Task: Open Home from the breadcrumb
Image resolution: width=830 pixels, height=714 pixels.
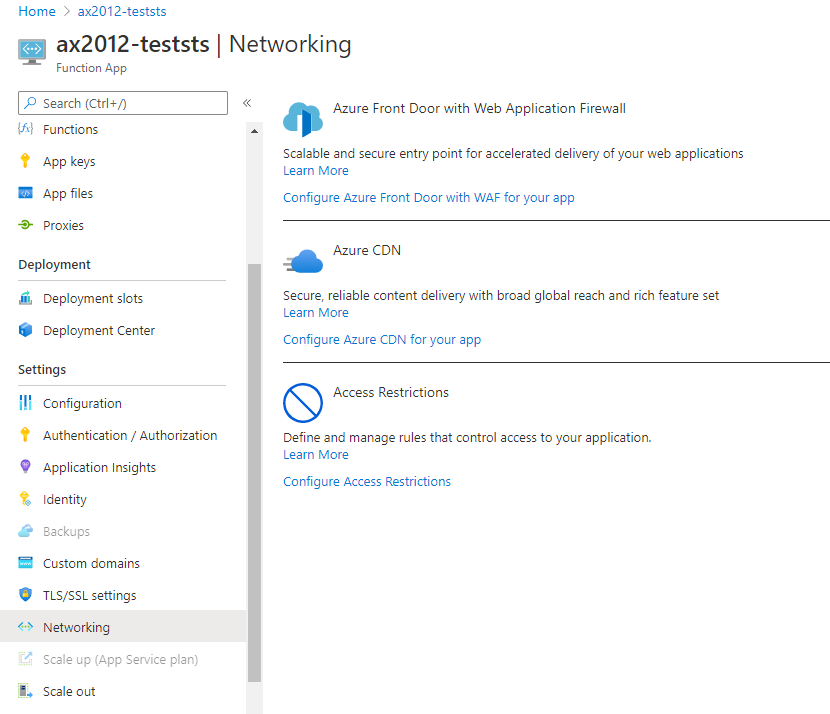Action: coord(37,11)
